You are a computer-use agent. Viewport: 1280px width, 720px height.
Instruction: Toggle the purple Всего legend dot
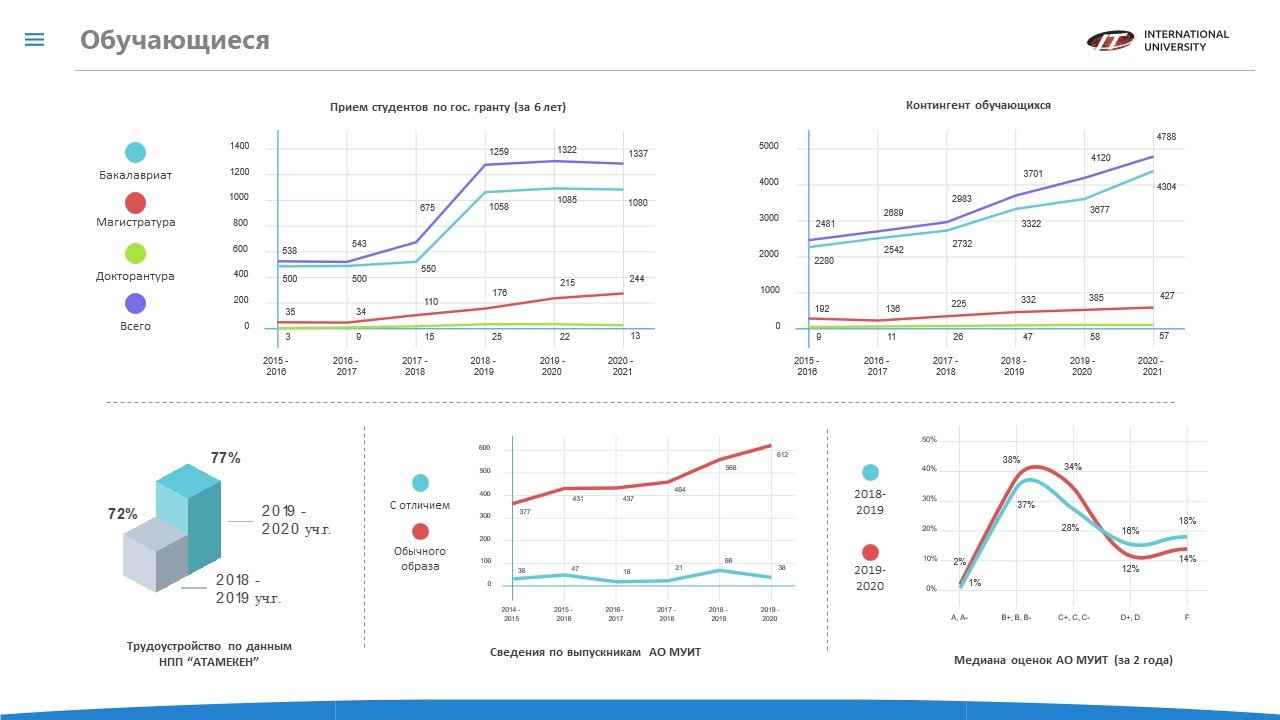pos(135,304)
